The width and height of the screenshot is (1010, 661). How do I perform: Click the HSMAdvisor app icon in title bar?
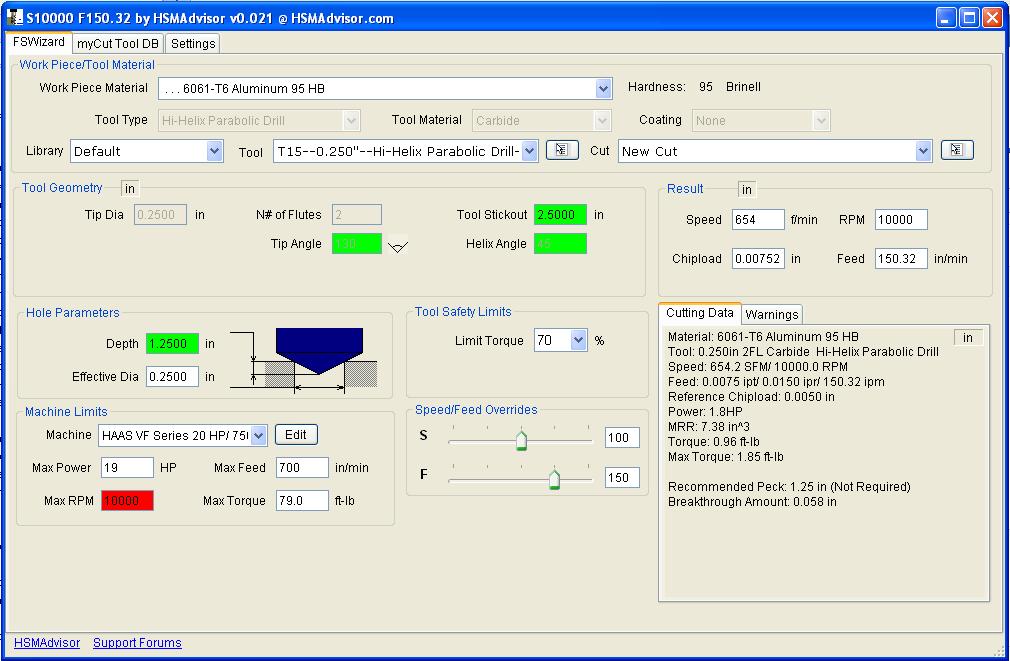(x=14, y=18)
